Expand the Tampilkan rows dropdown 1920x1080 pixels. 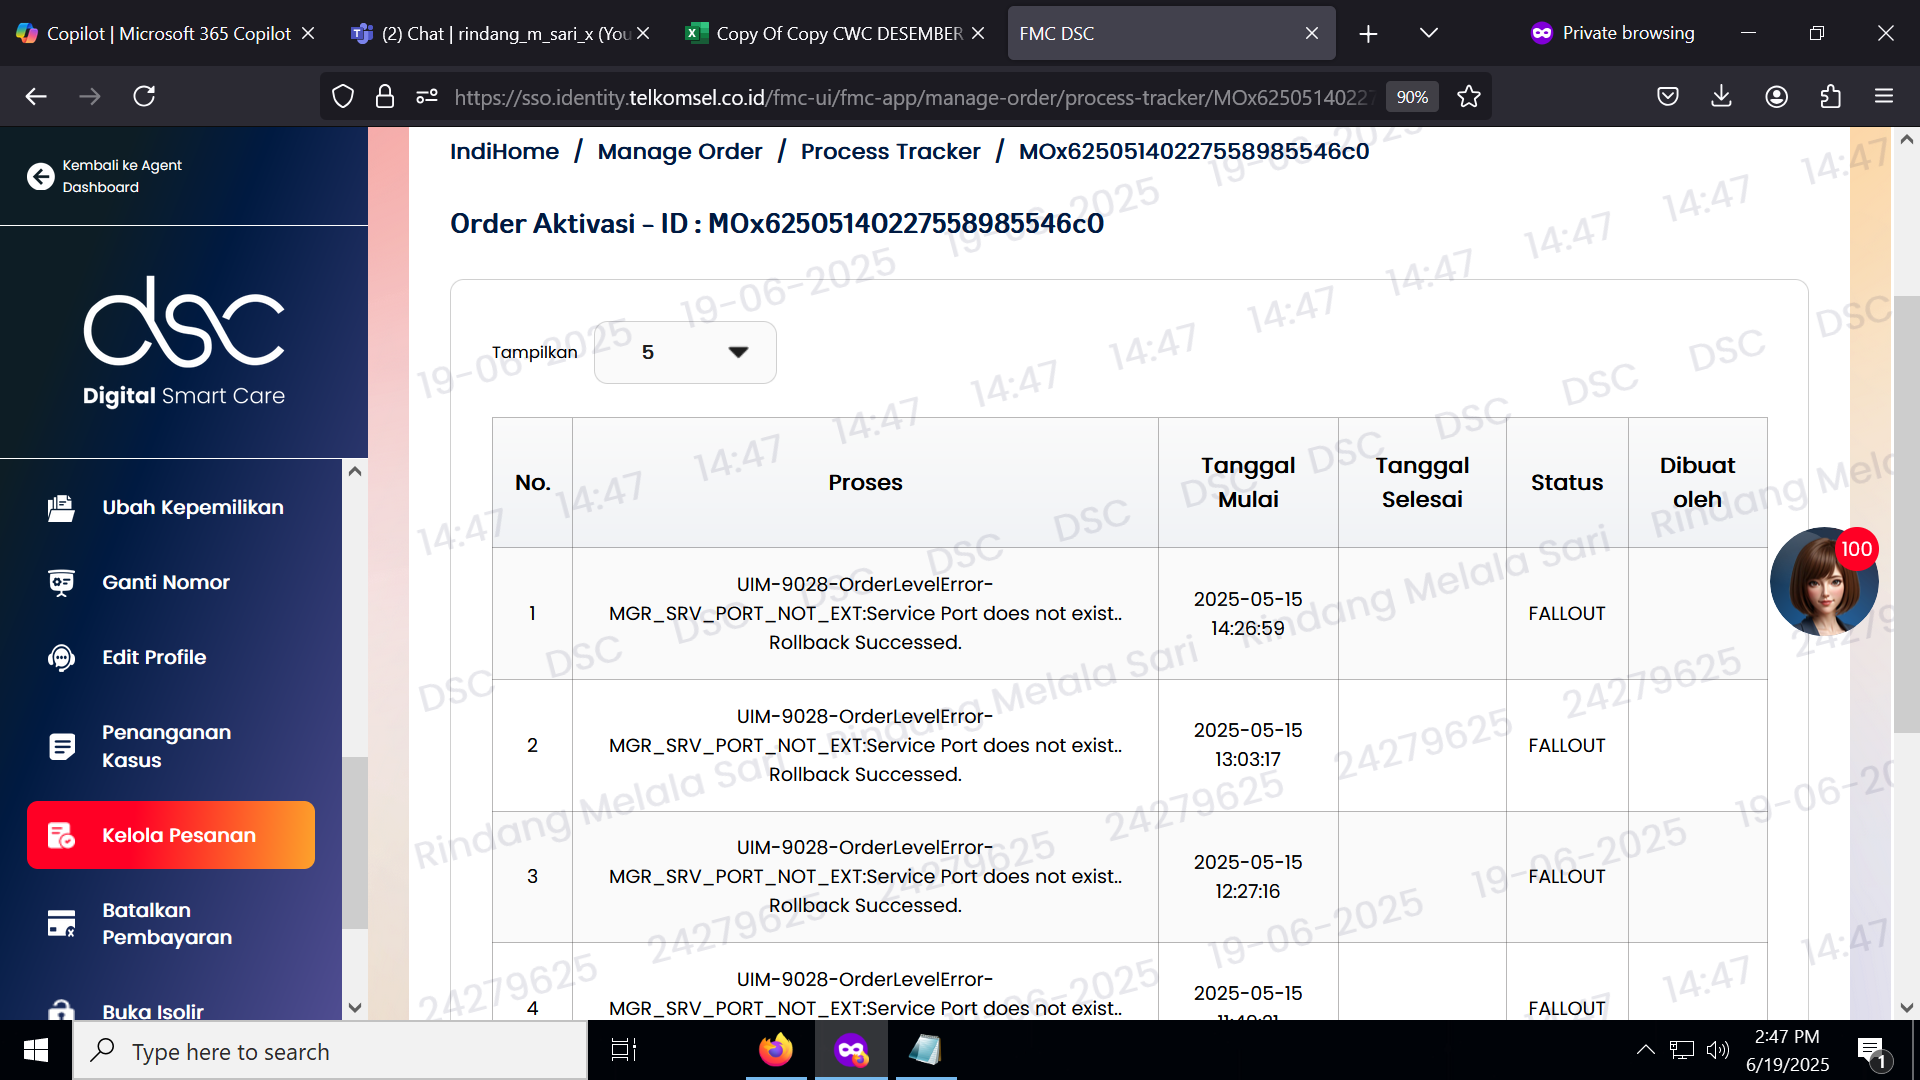point(685,352)
